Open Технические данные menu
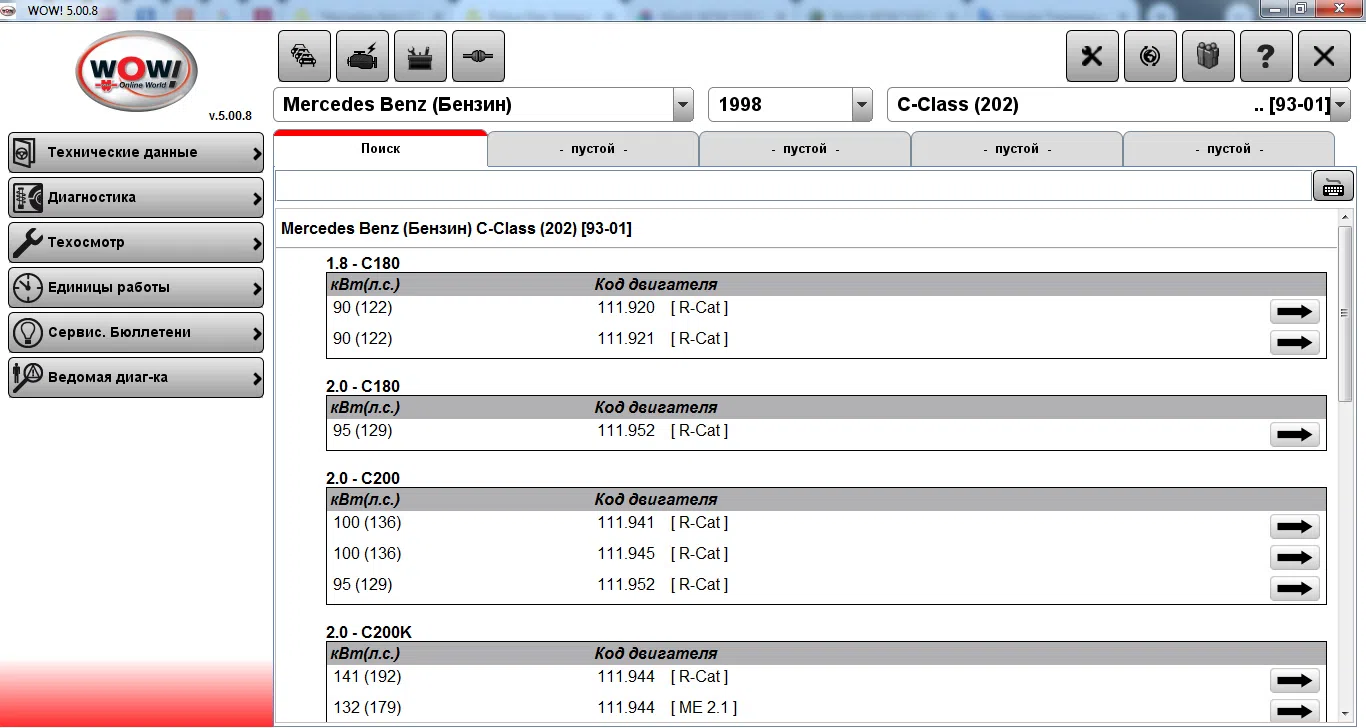Screen dimensions: 1366x728 tap(136, 153)
